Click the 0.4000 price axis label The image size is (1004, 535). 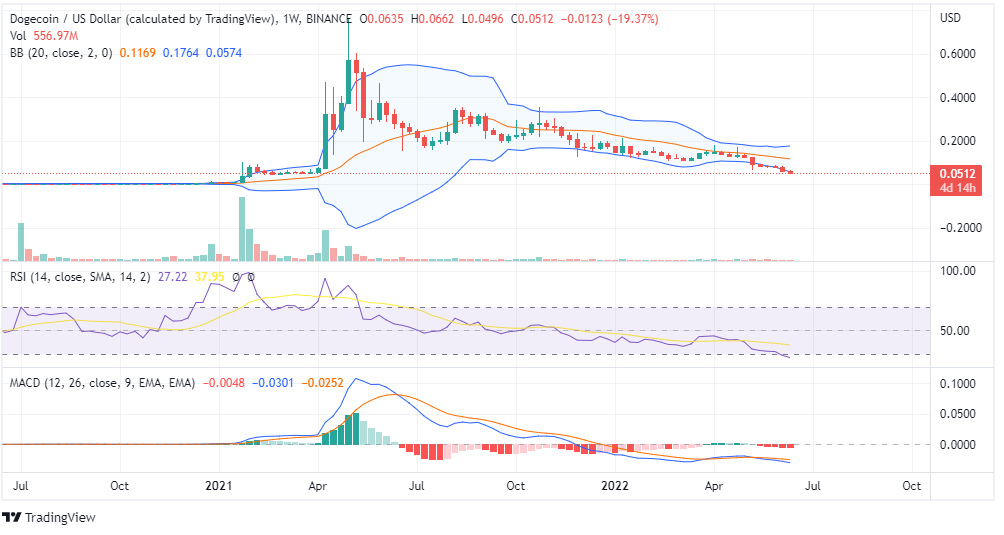(x=957, y=97)
